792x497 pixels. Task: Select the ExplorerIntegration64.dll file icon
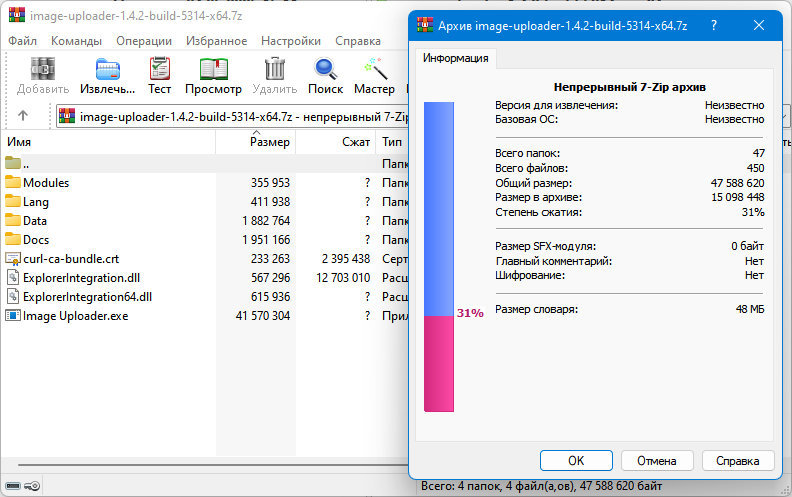[13, 296]
